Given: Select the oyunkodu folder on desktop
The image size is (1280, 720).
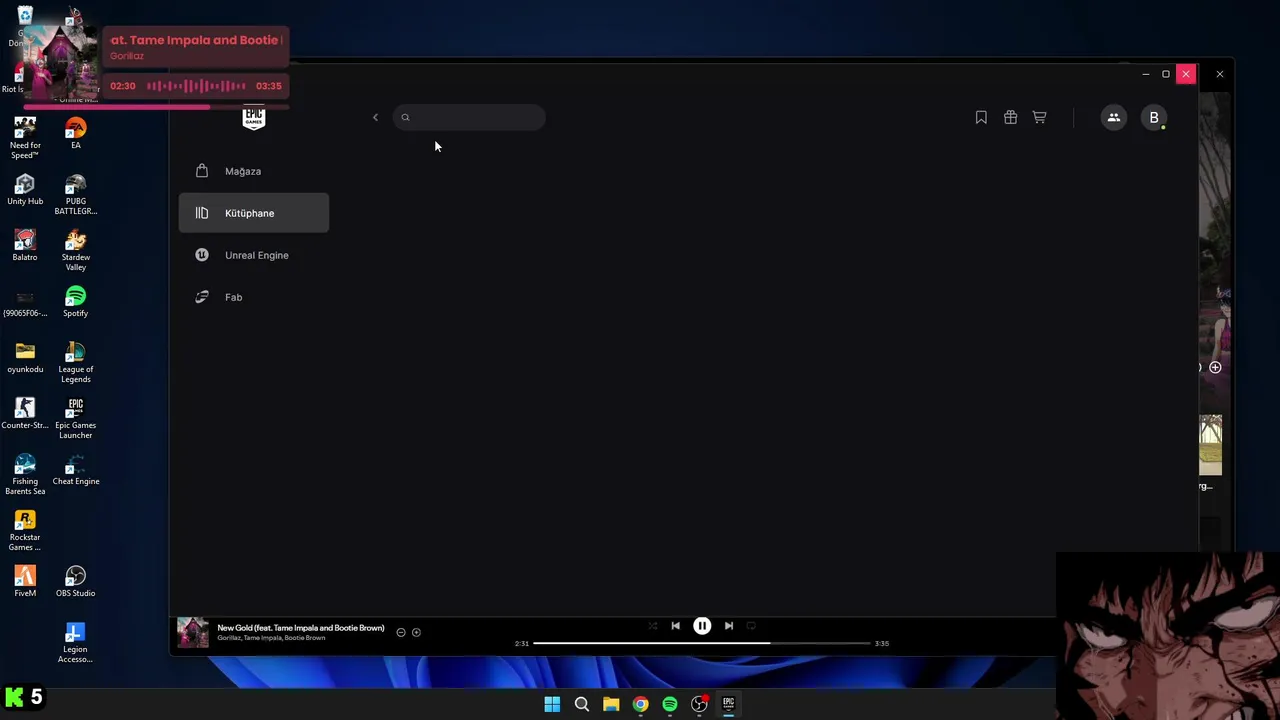Looking at the screenshot, I should (x=25, y=358).
